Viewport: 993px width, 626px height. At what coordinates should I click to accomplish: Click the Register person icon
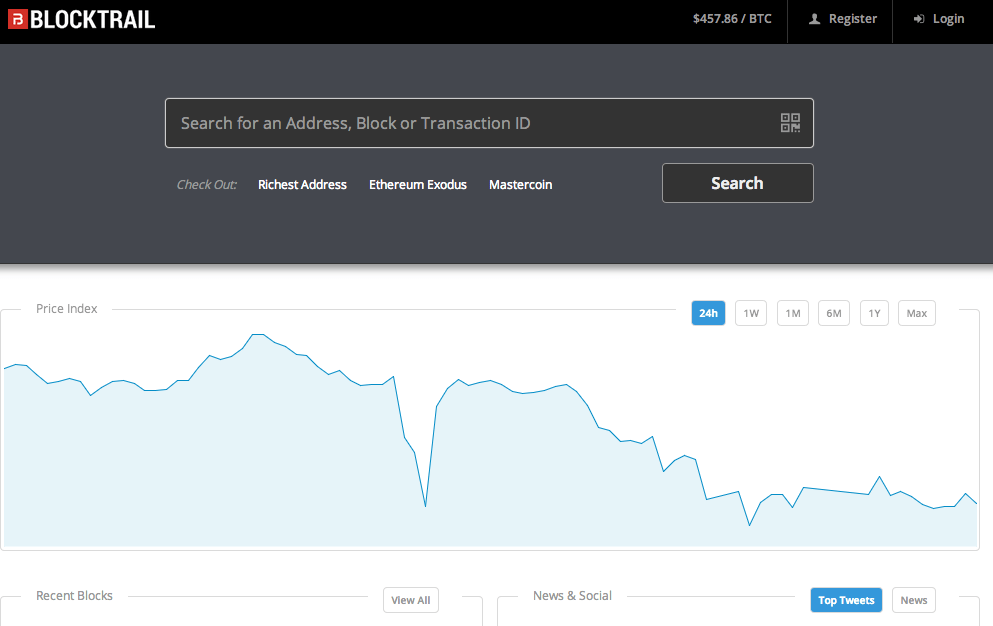pos(814,19)
